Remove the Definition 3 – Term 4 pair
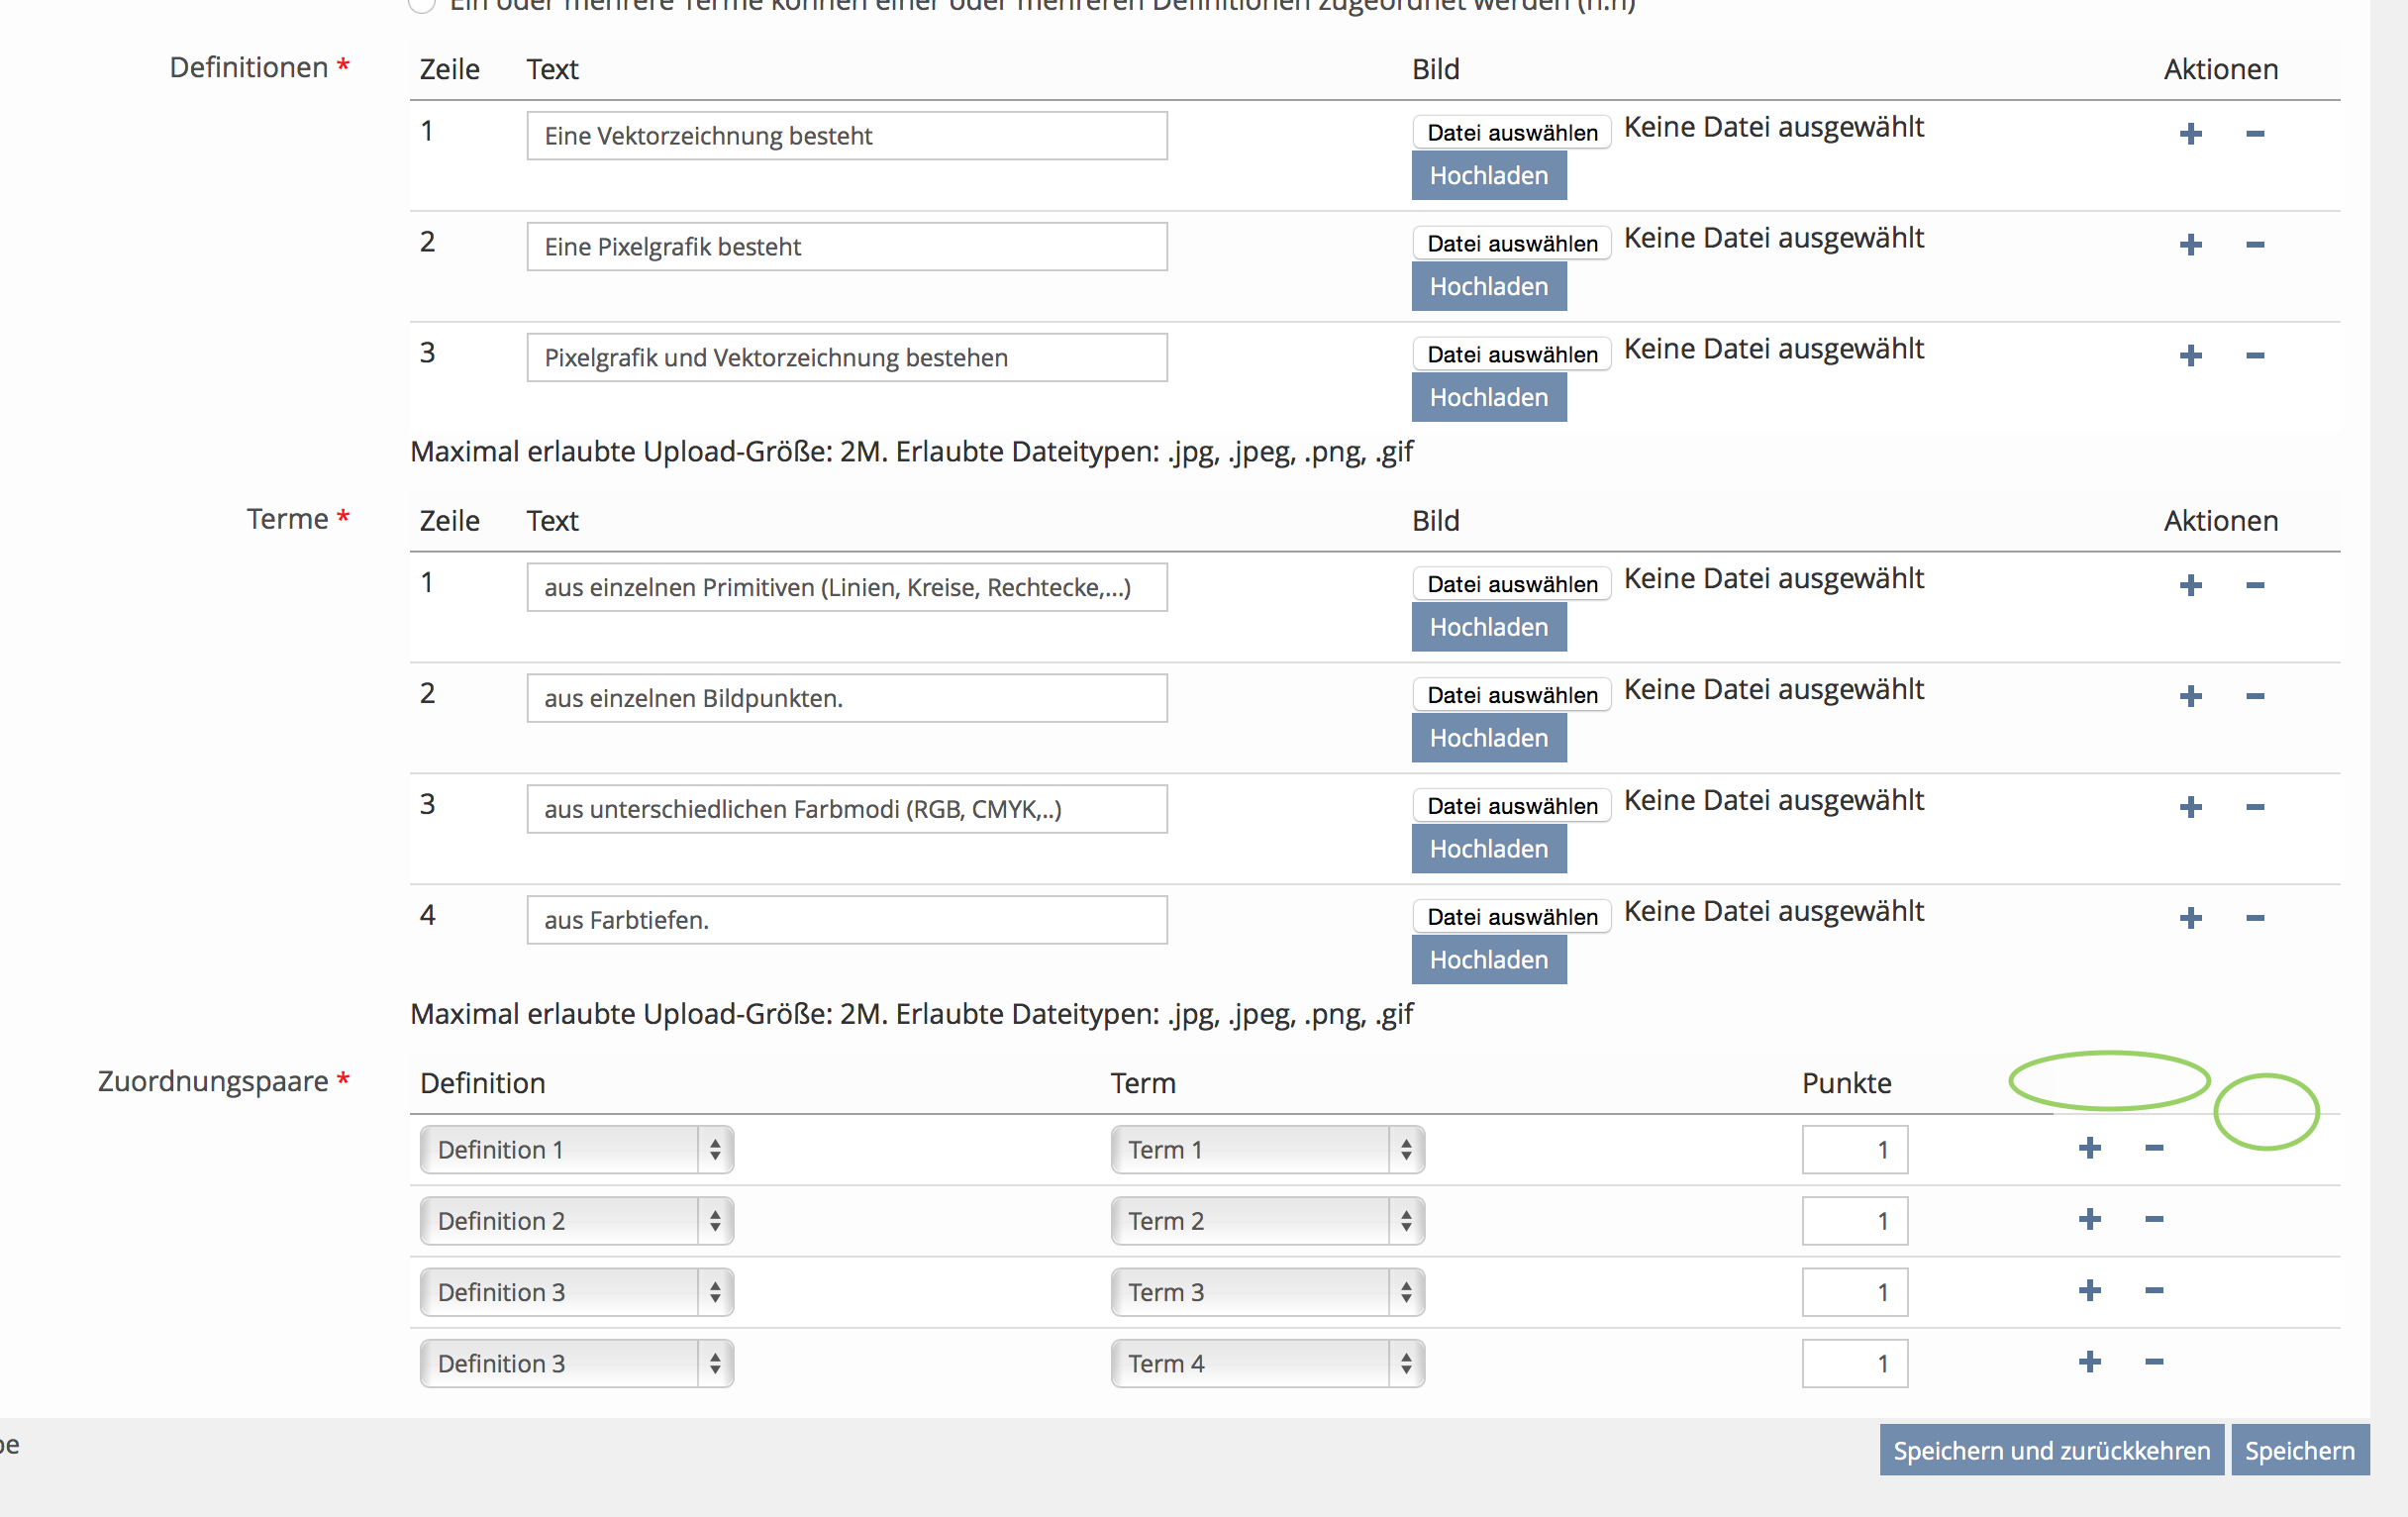 2154,1362
